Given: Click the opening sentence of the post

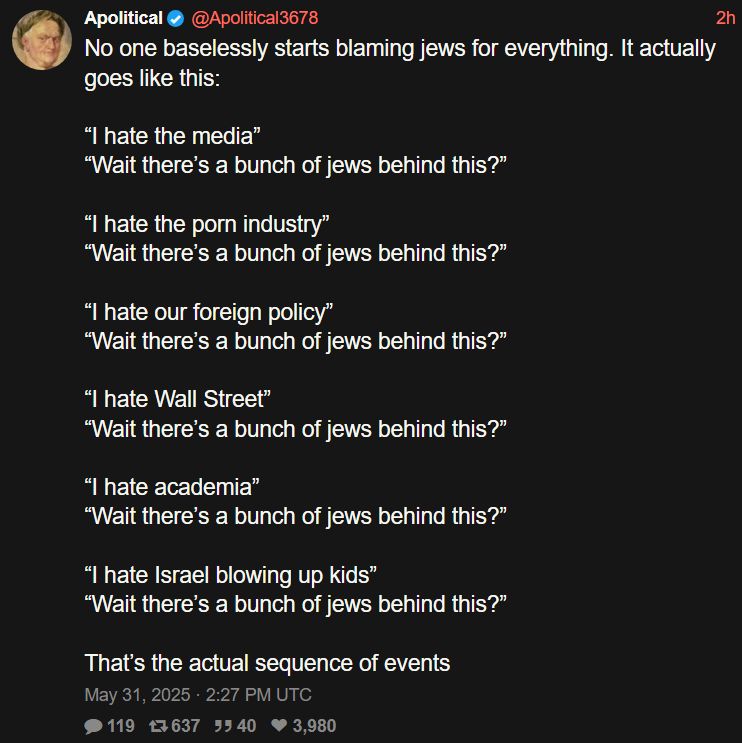Looking at the screenshot, I should click(400, 49).
